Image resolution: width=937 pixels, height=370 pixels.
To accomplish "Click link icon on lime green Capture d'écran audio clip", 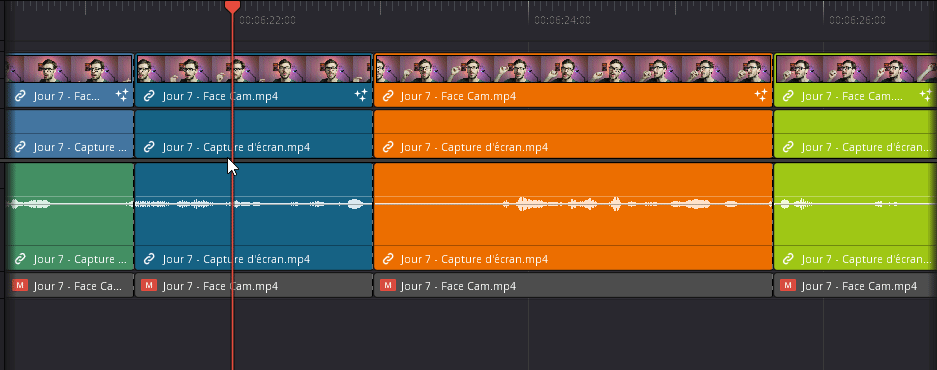I will (x=788, y=259).
